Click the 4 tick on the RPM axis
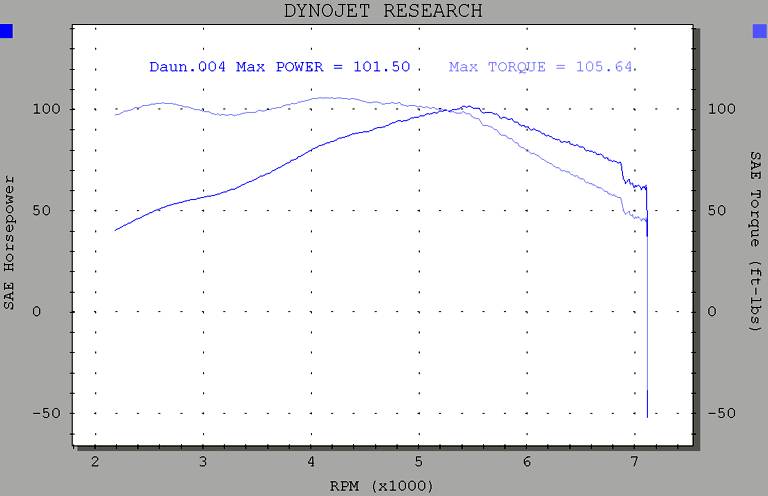 pyautogui.click(x=311, y=461)
